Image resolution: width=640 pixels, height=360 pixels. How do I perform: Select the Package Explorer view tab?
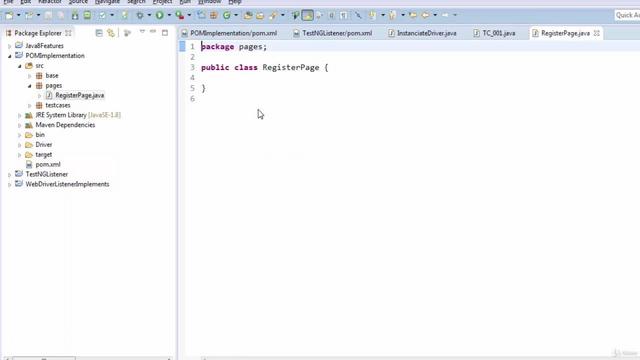point(38,33)
